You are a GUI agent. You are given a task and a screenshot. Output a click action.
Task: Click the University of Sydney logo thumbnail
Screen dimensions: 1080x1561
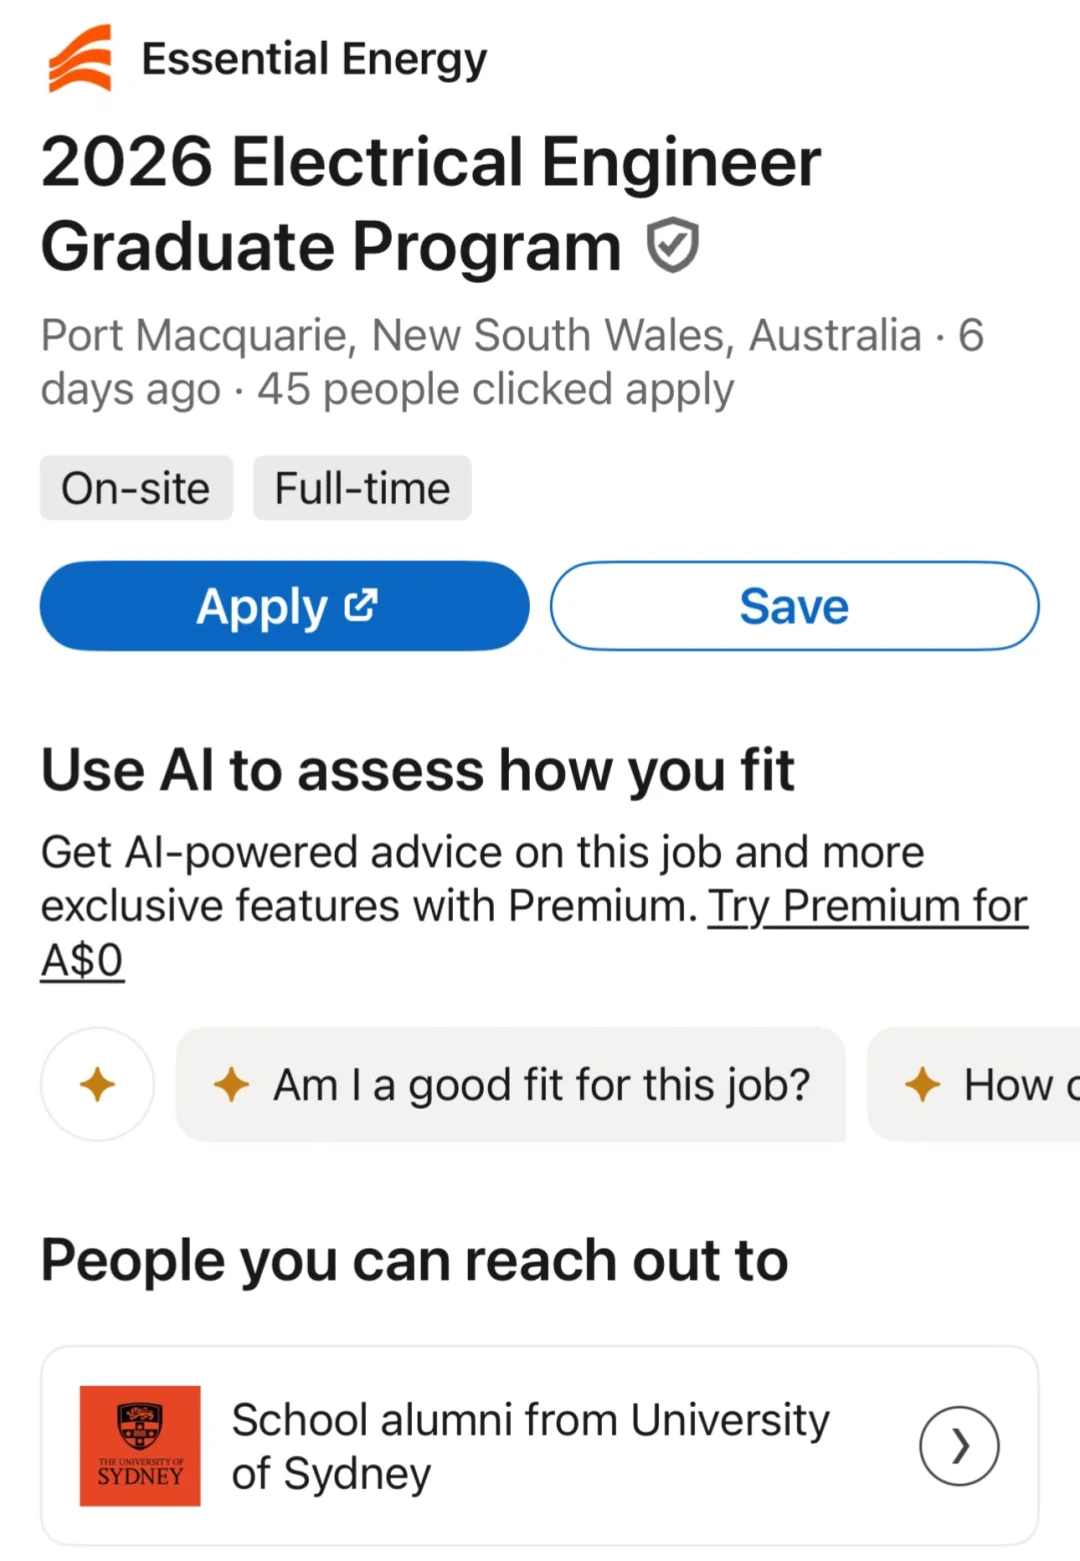[140, 1445]
